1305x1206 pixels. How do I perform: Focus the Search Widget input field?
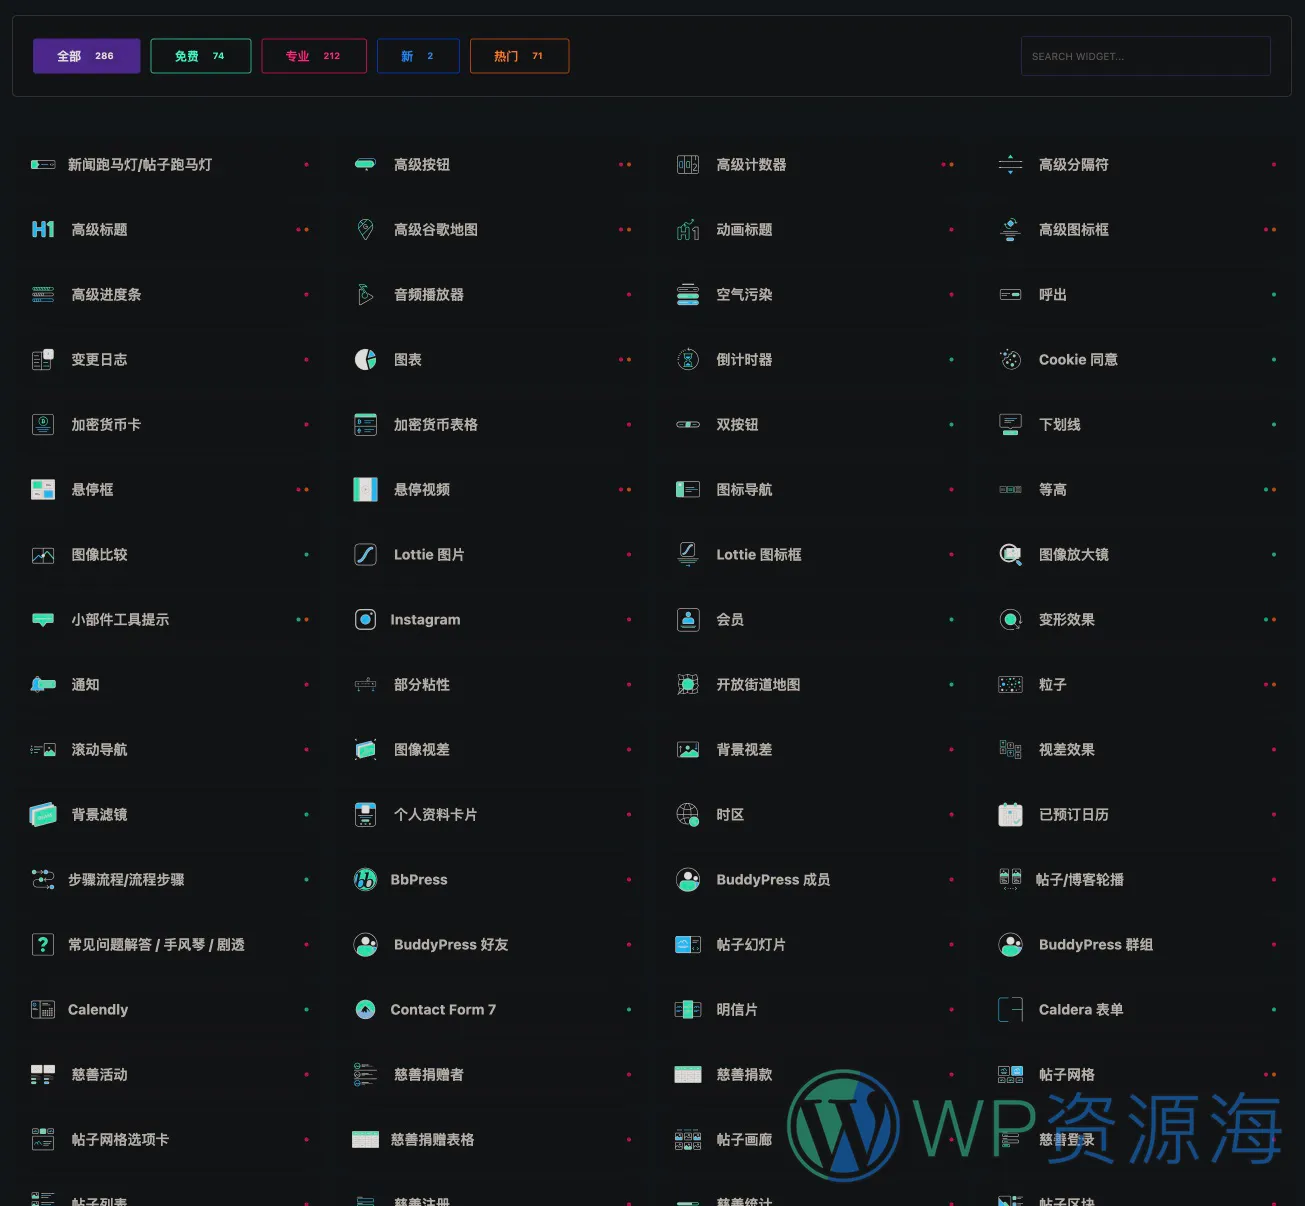(1145, 56)
